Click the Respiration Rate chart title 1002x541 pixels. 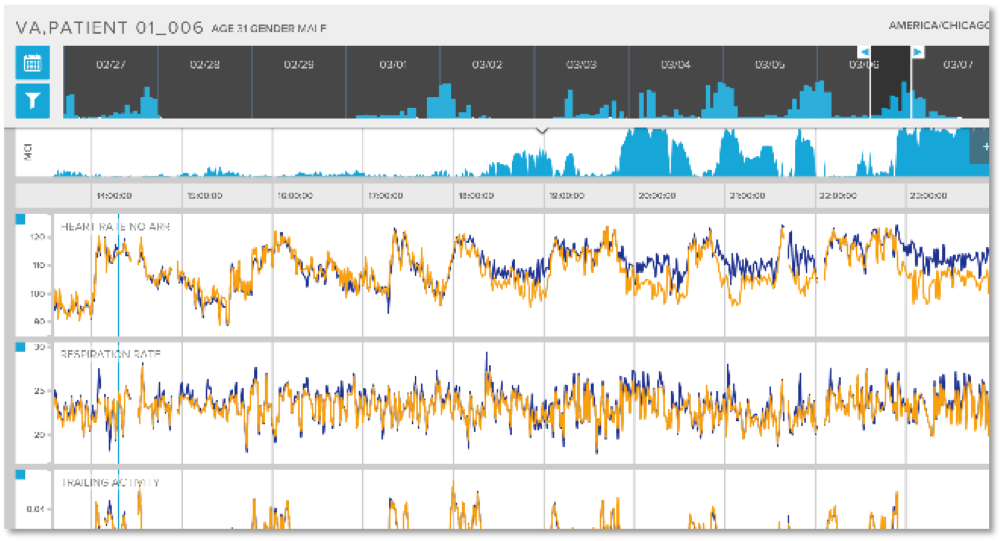[x=111, y=354]
